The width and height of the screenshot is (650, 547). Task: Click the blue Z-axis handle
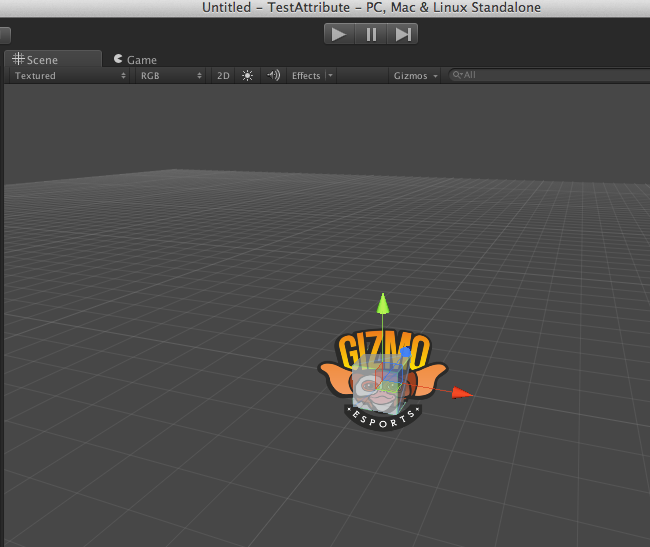(x=405, y=352)
